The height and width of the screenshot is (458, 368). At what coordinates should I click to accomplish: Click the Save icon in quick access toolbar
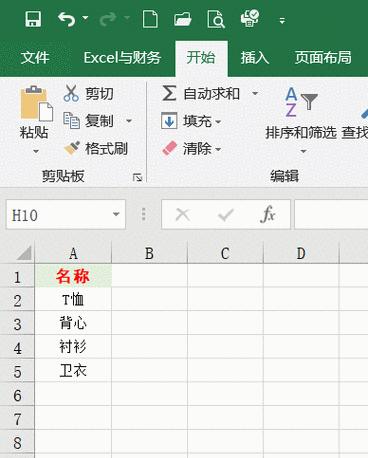33,19
